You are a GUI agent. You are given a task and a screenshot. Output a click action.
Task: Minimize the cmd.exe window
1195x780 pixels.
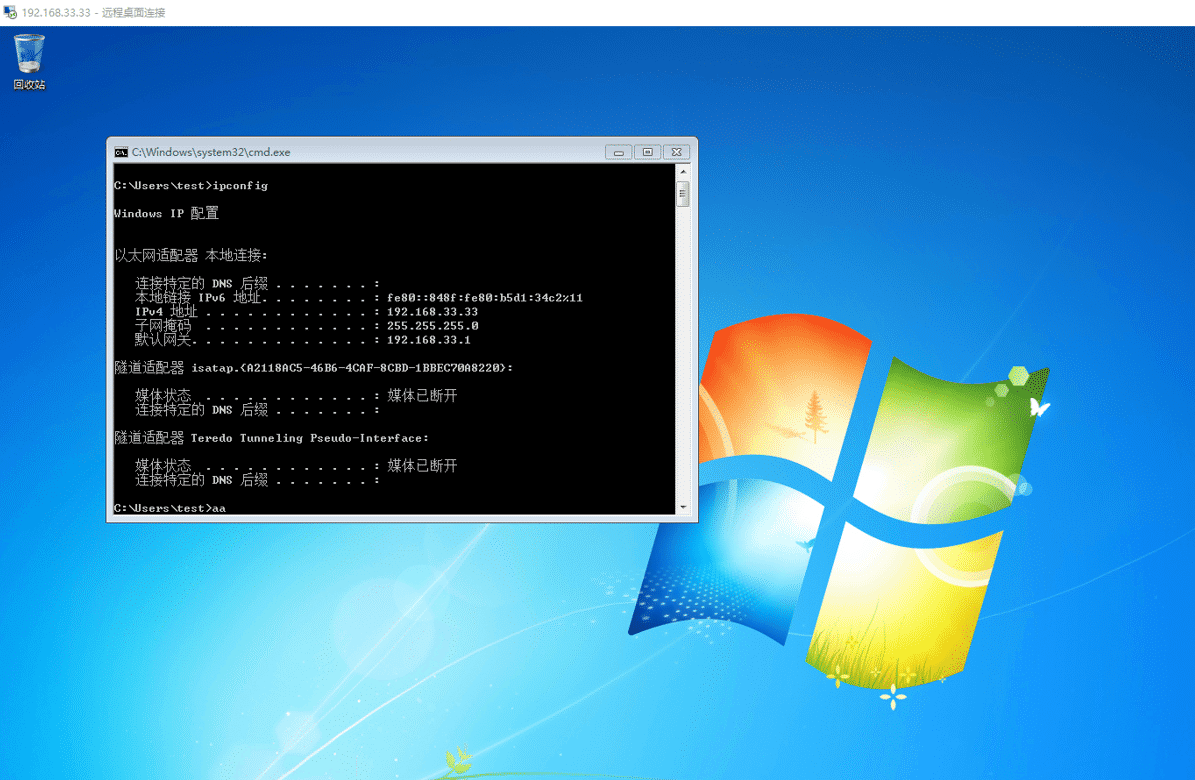(618, 152)
